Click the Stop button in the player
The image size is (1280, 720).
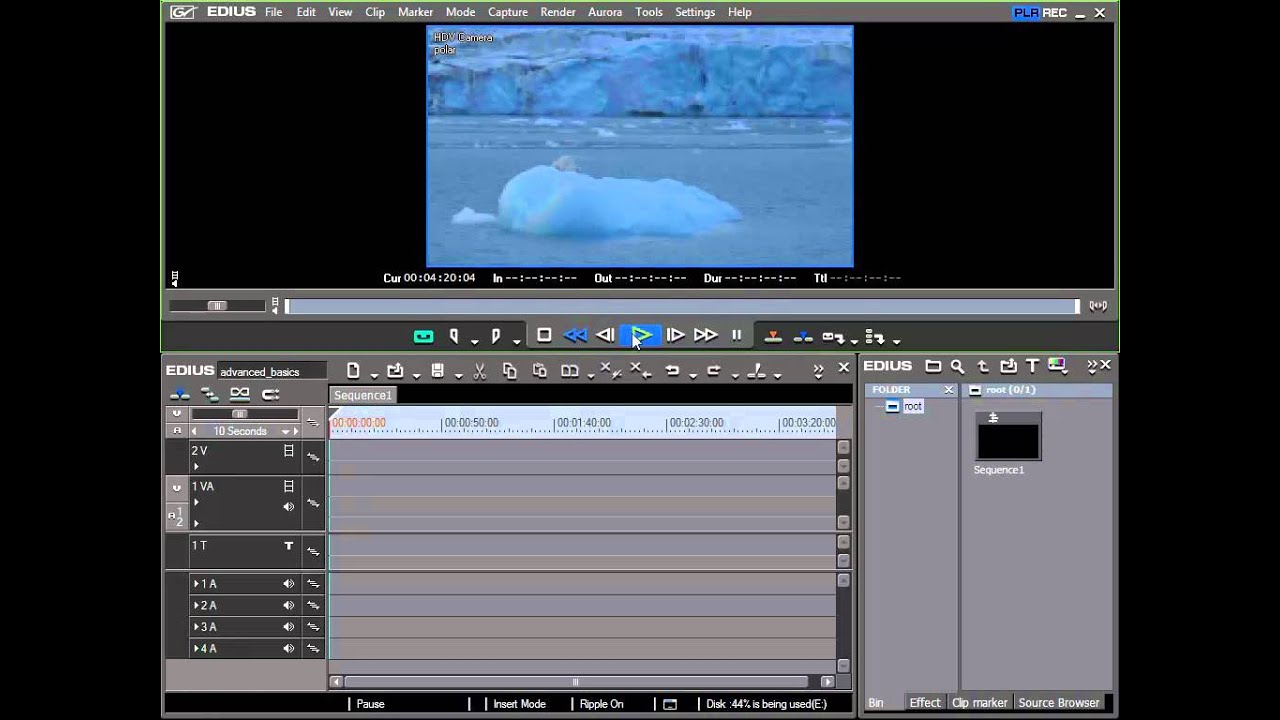click(544, 336)
